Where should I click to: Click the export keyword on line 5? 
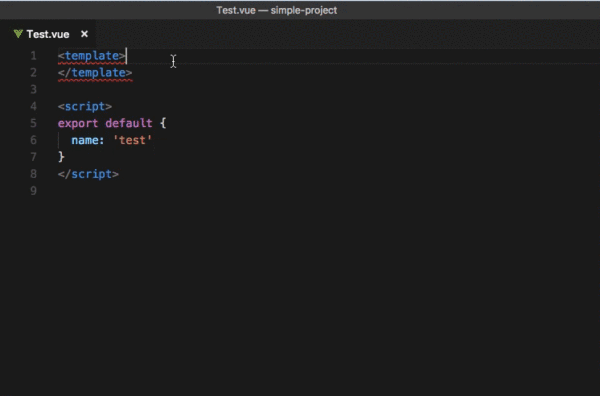(78, 123)
